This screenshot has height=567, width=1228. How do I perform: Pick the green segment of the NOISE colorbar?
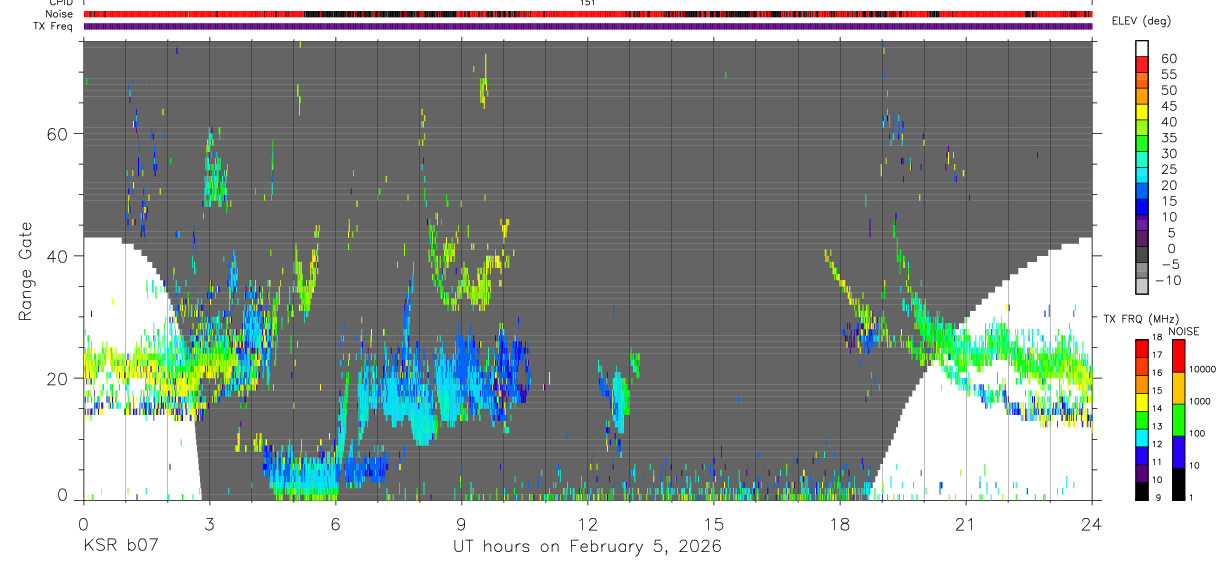pyautogui.click(x=1177, y=419)
